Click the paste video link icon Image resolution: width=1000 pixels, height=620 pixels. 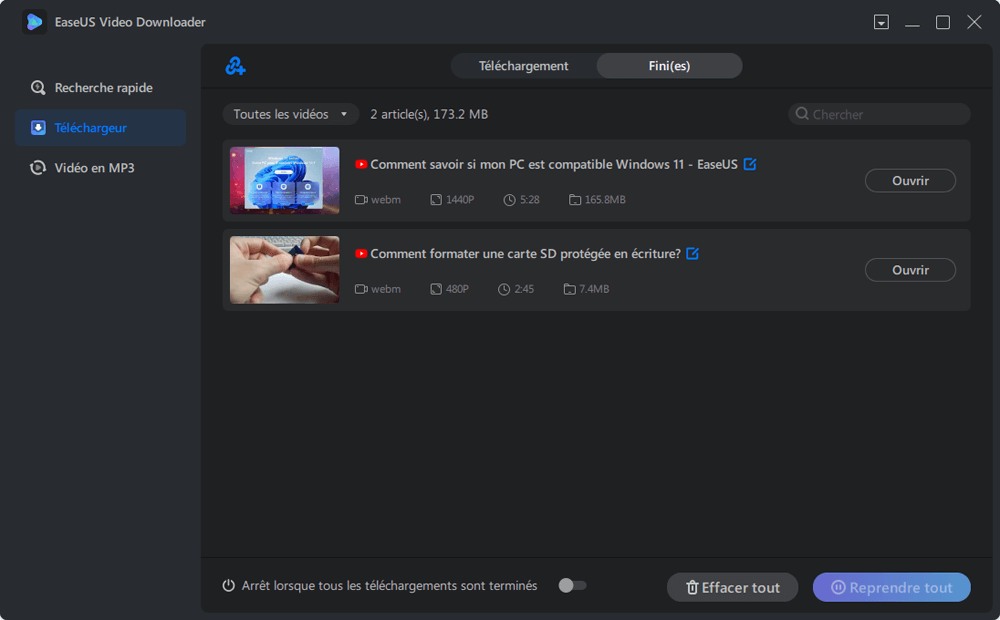click(234, 65)
